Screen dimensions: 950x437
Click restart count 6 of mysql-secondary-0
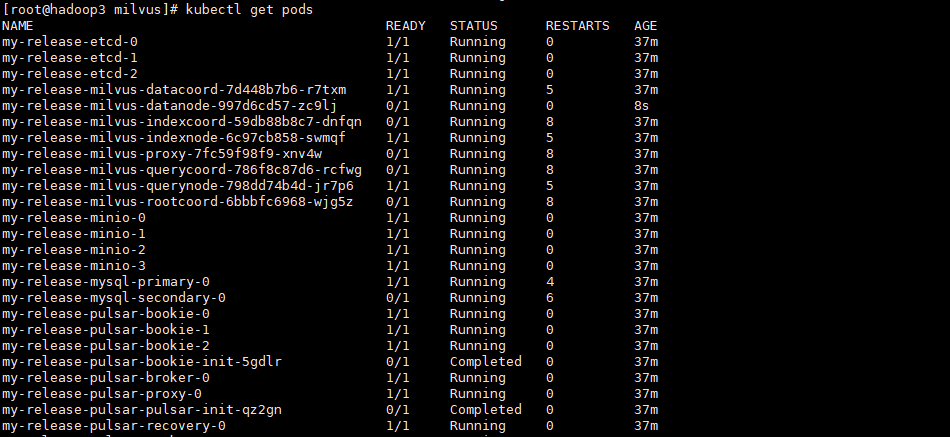pyautogui.click(x=550, y=298)
